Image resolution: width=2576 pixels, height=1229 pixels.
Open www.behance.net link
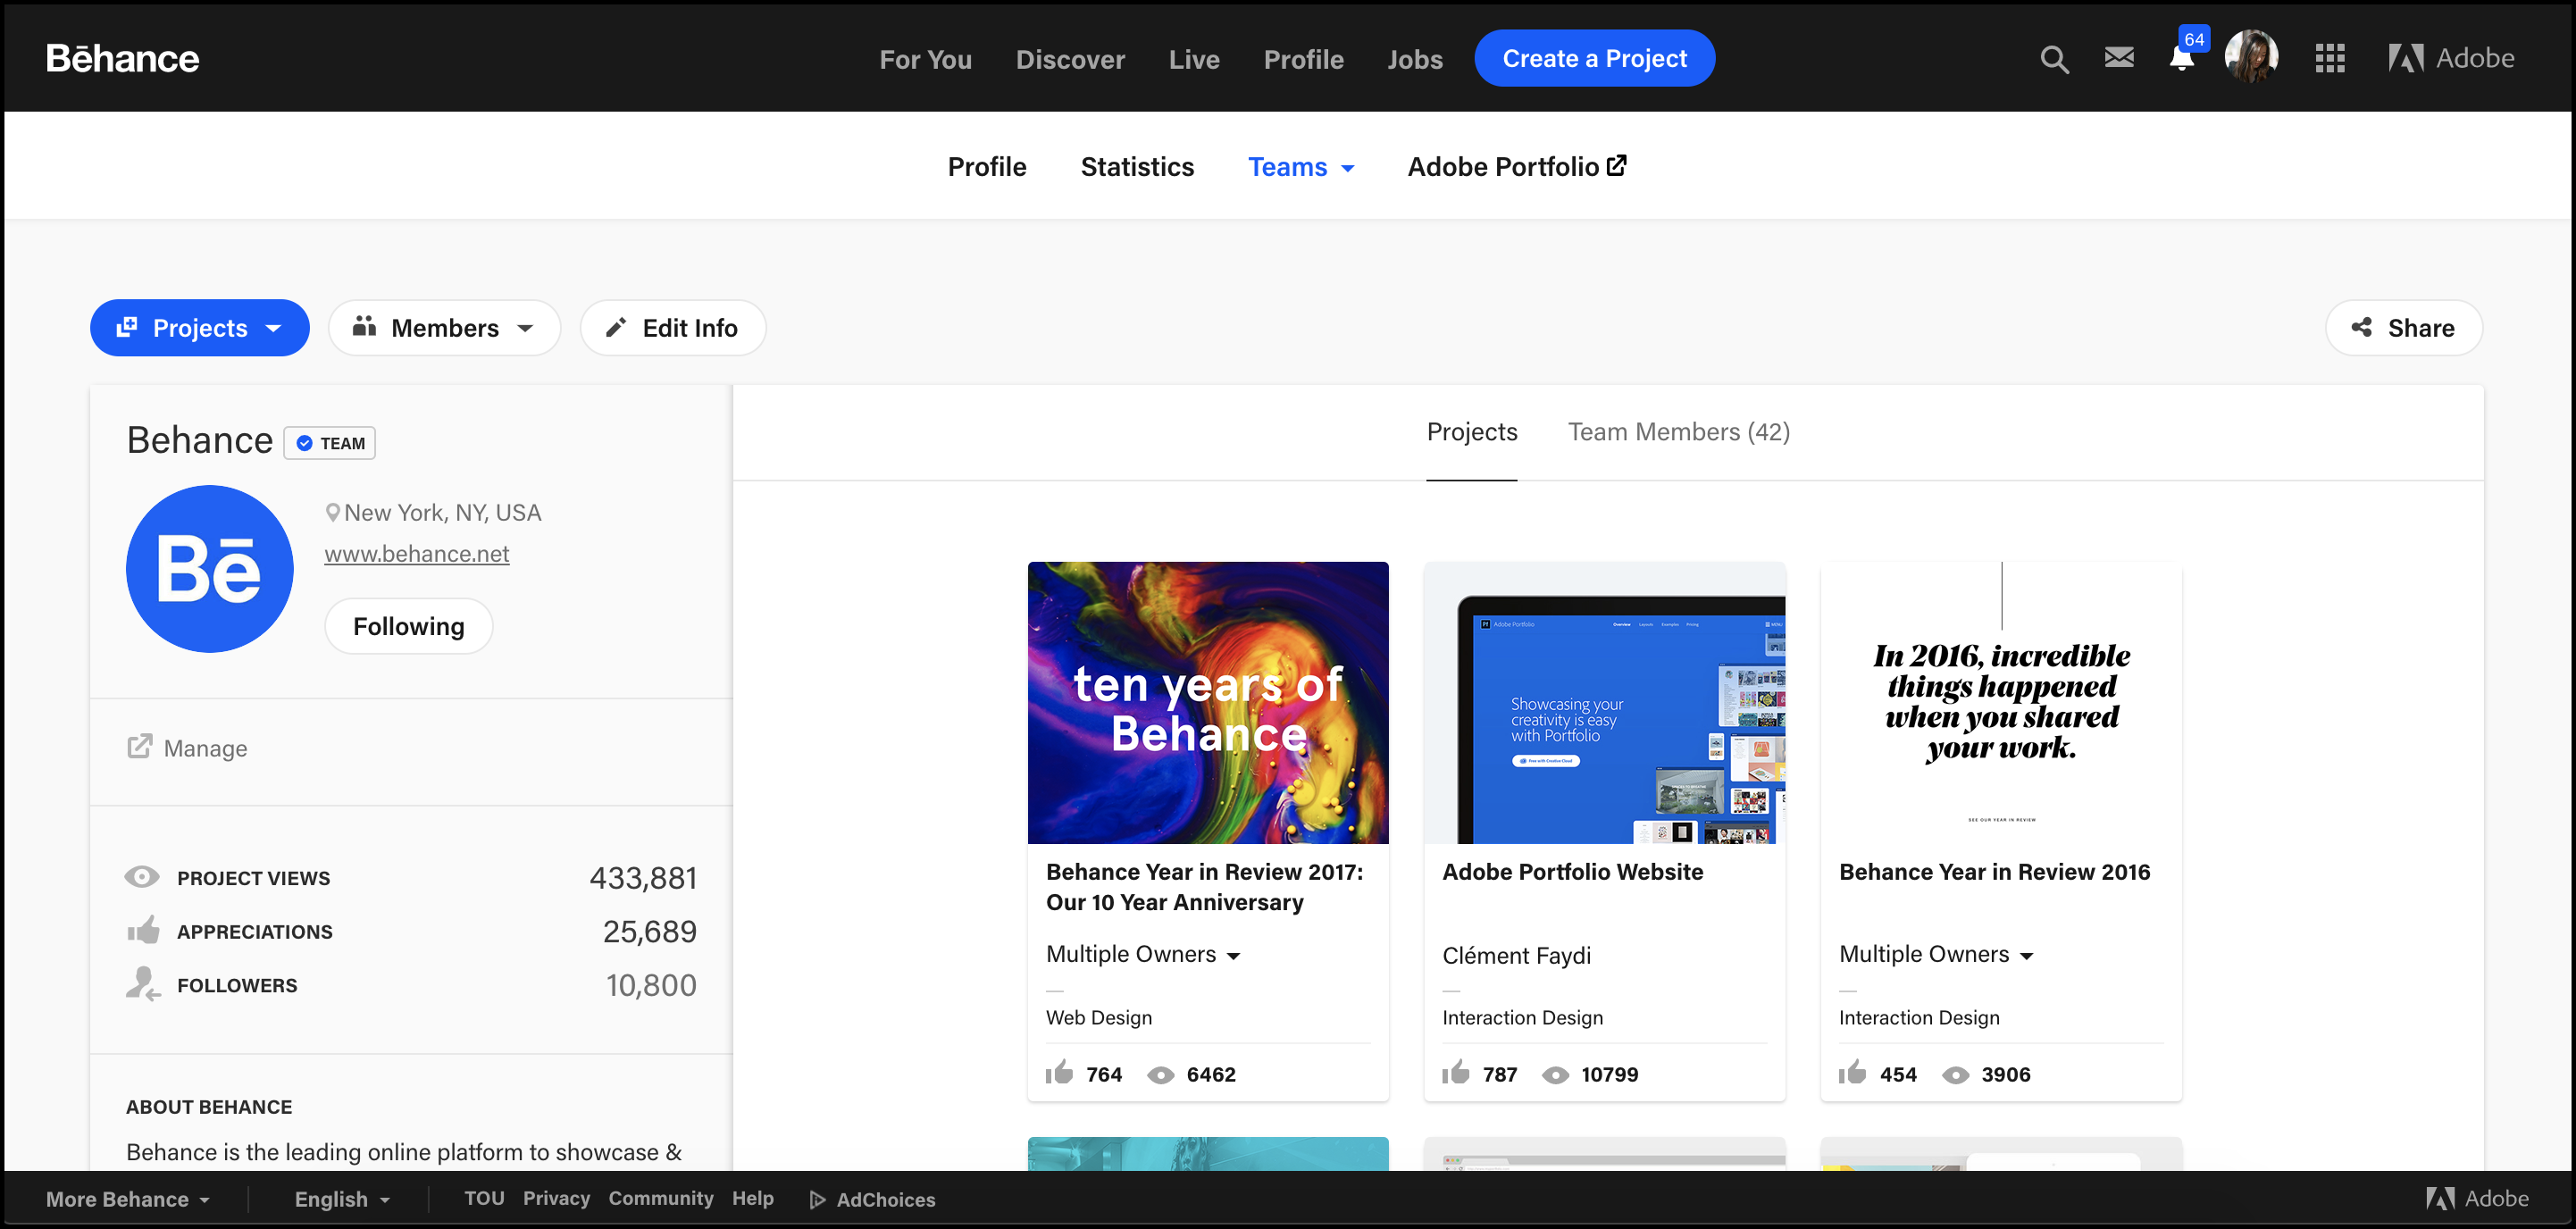click(x=417, y=552)
